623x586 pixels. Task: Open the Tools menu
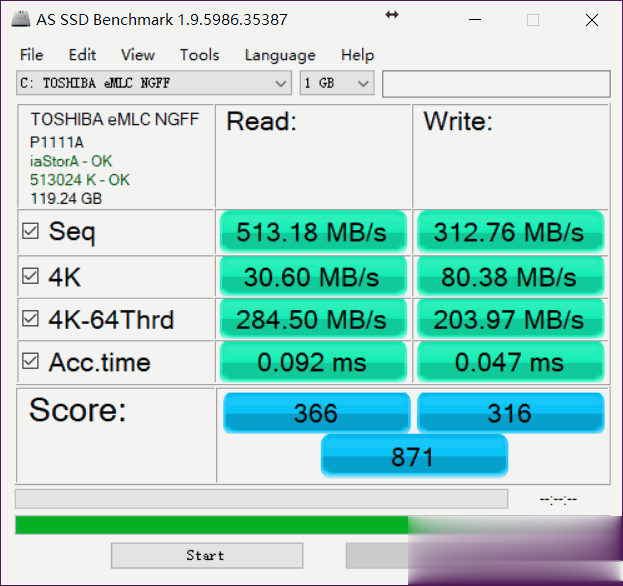tap(199, 55)
